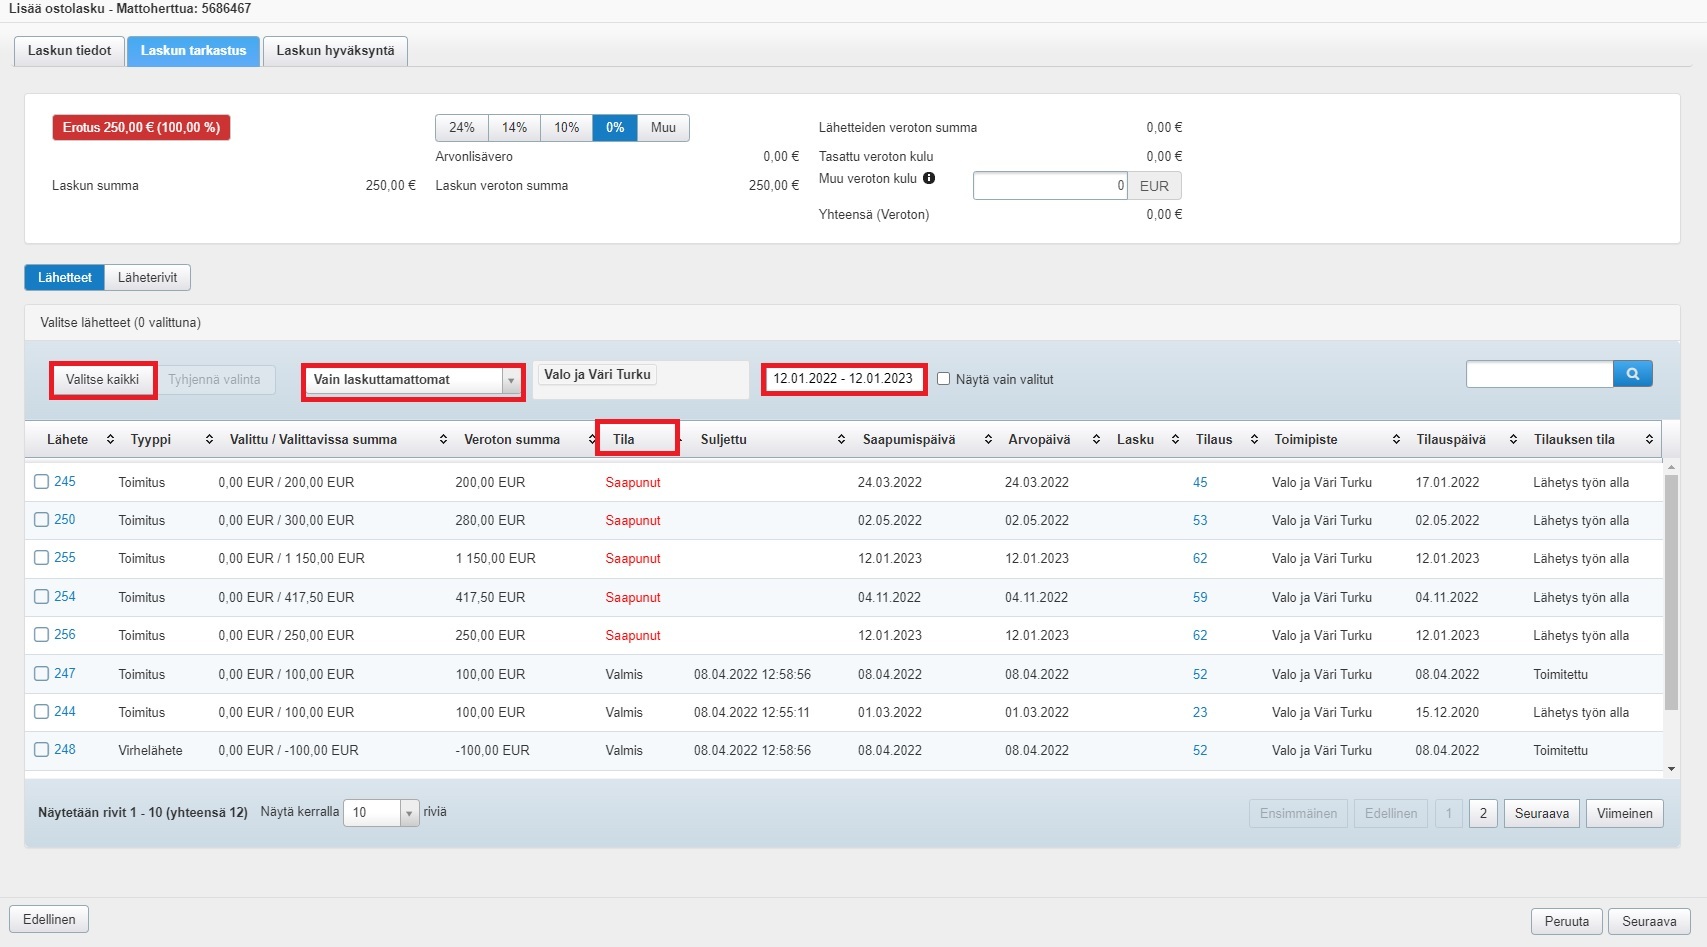Click the Veroton summa sort arrows
This screenshot has height=947, width=1707.
pyautogui.click(x=591, y=440)
